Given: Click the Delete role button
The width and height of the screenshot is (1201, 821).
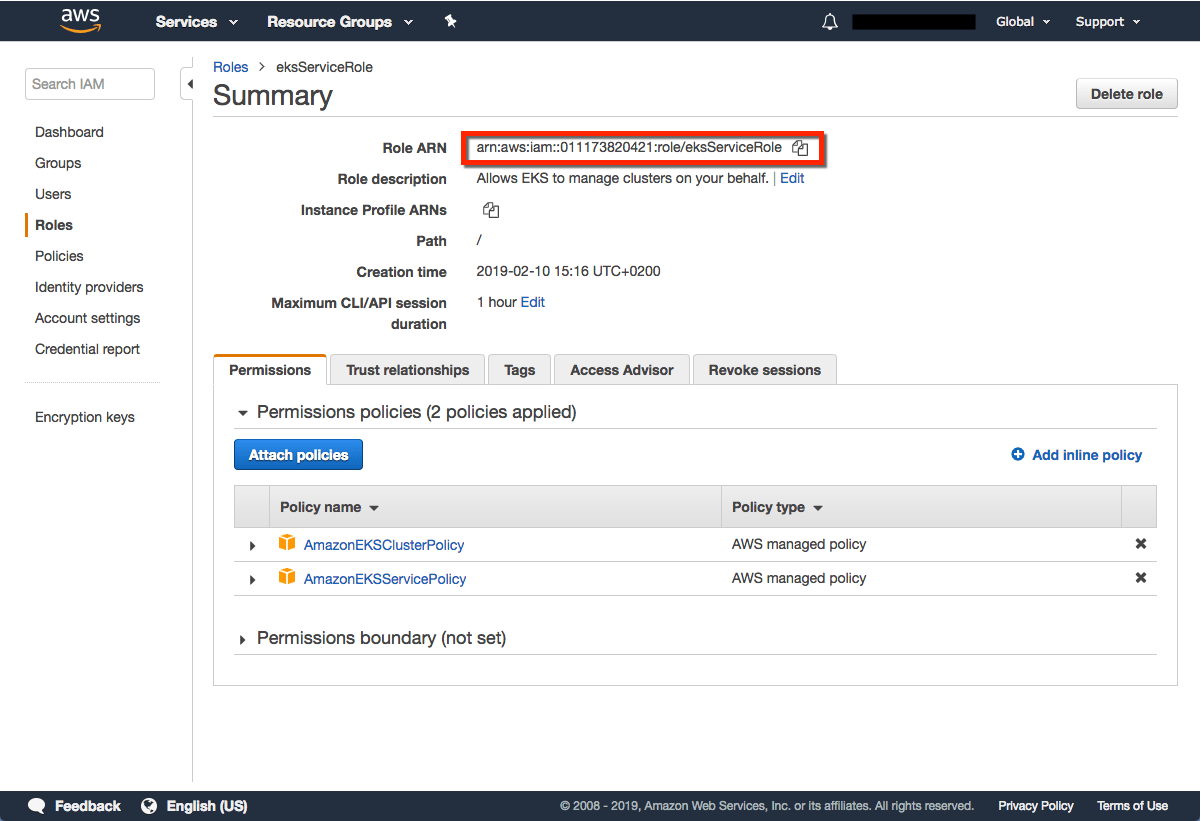Looking at the screenshot, I should [x=1127, y=94].
